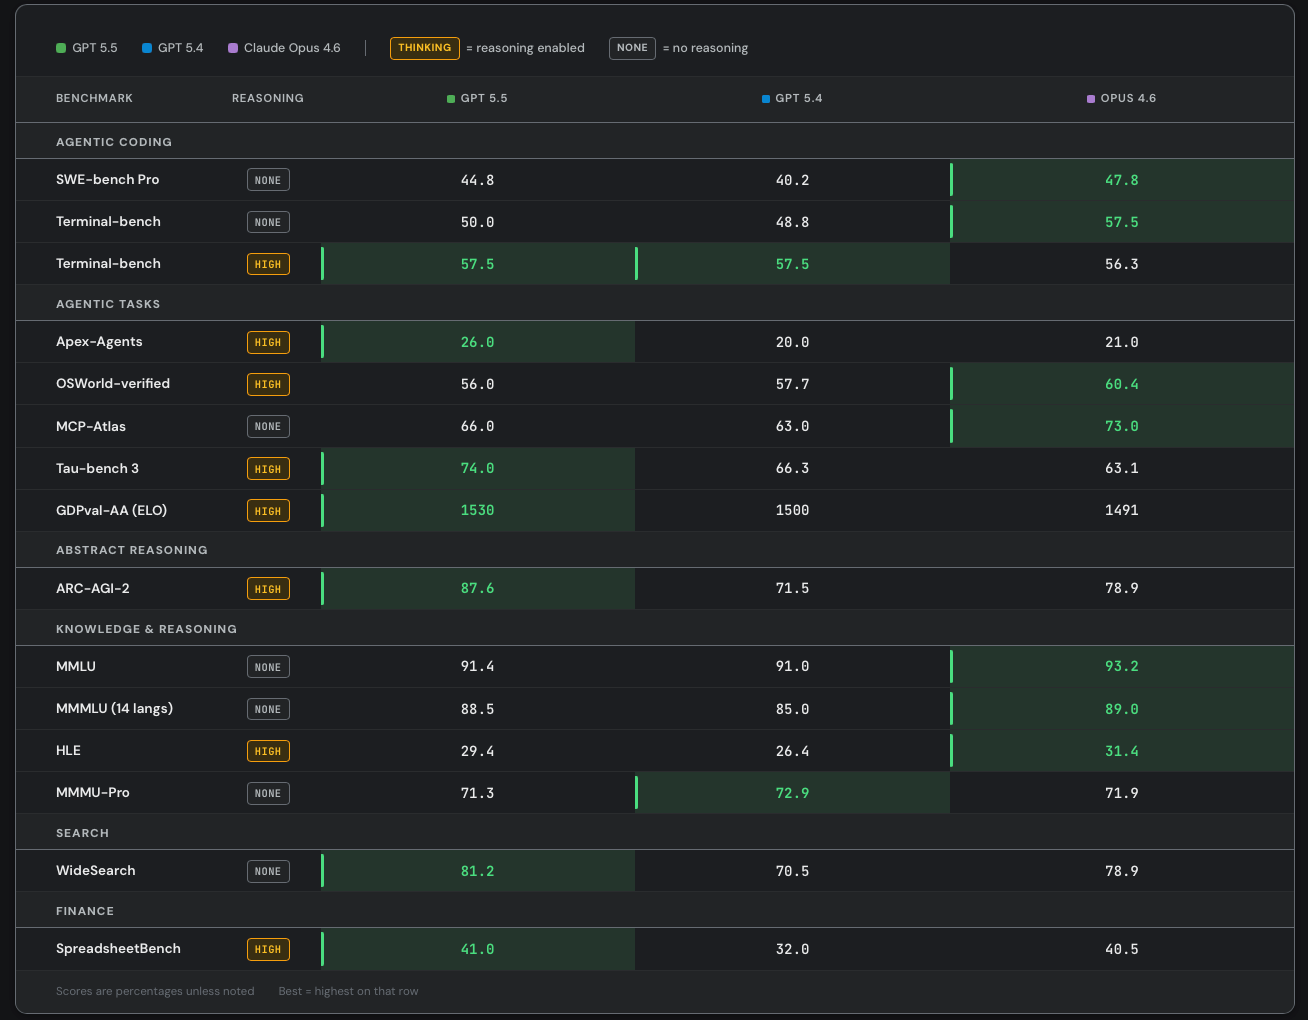
Task: Click 'Scores are percentages unless noted' footnote
Action: 155,991
